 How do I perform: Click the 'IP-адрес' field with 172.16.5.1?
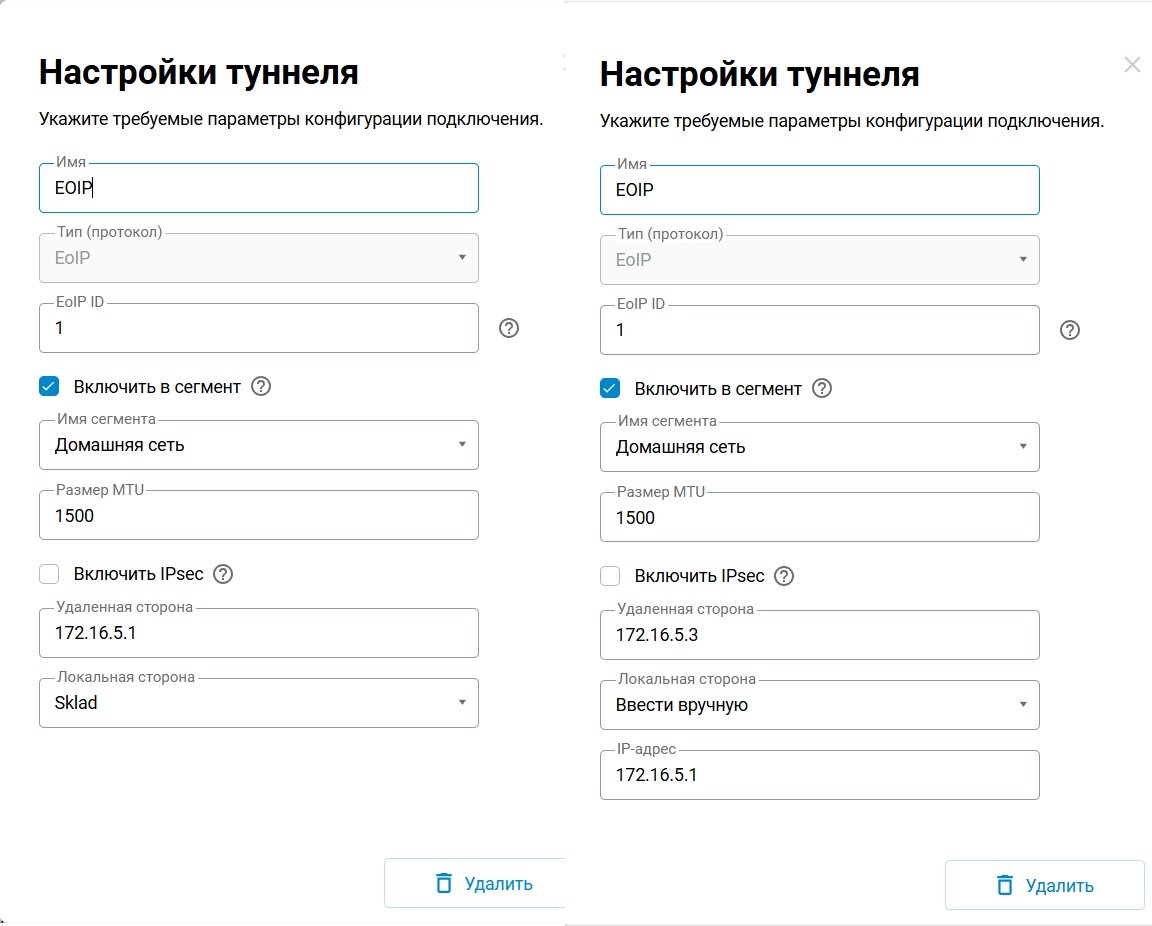coord(819,775)
